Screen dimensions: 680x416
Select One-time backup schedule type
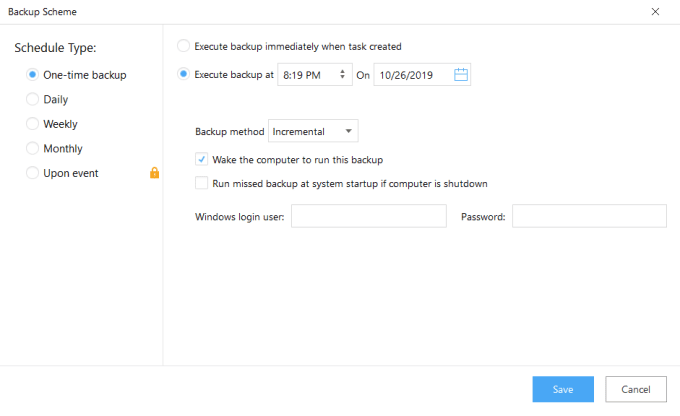click(32, 75)
